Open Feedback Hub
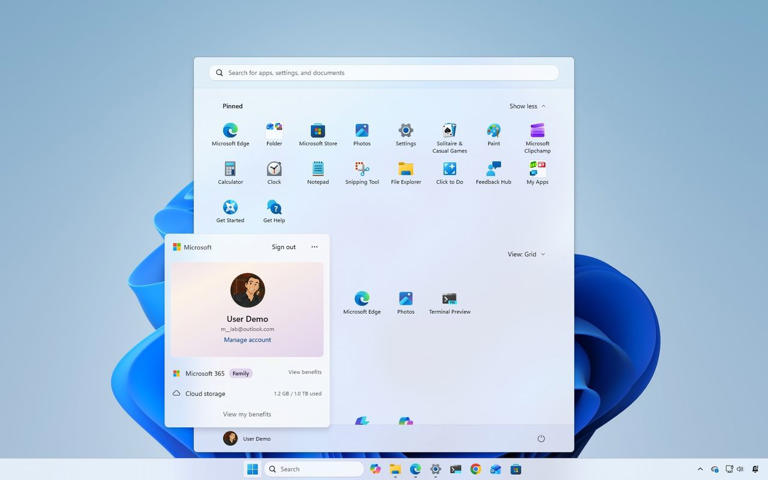 tap(494, 172)
